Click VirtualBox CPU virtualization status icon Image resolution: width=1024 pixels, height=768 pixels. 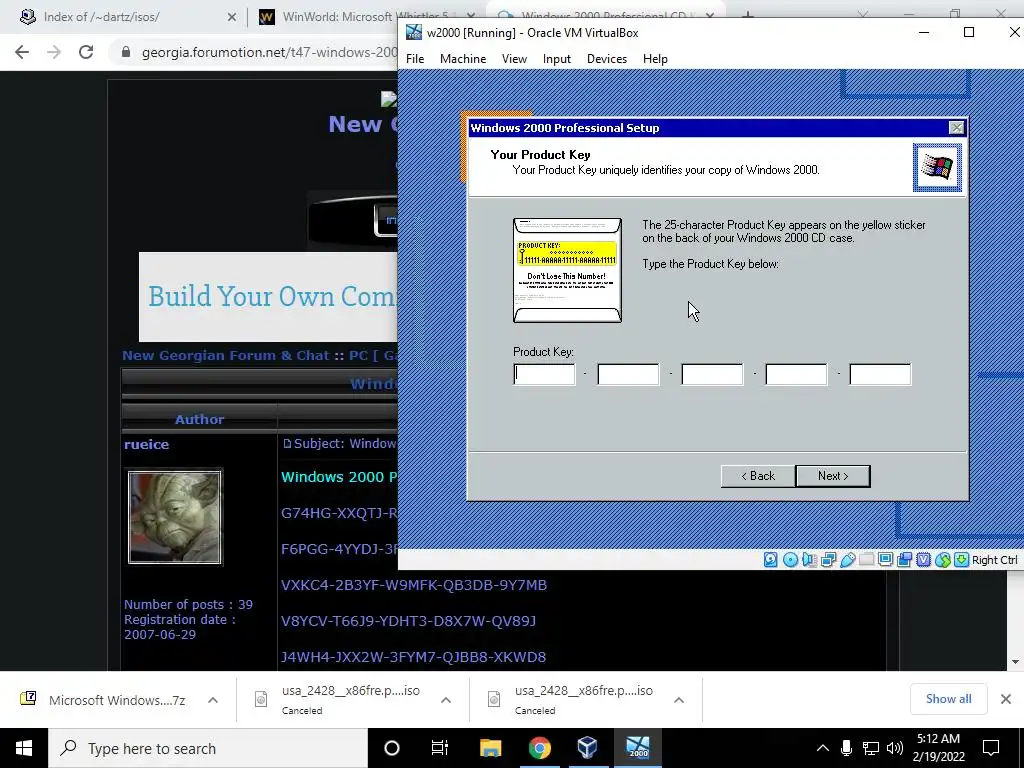click(x=923, y=560)
